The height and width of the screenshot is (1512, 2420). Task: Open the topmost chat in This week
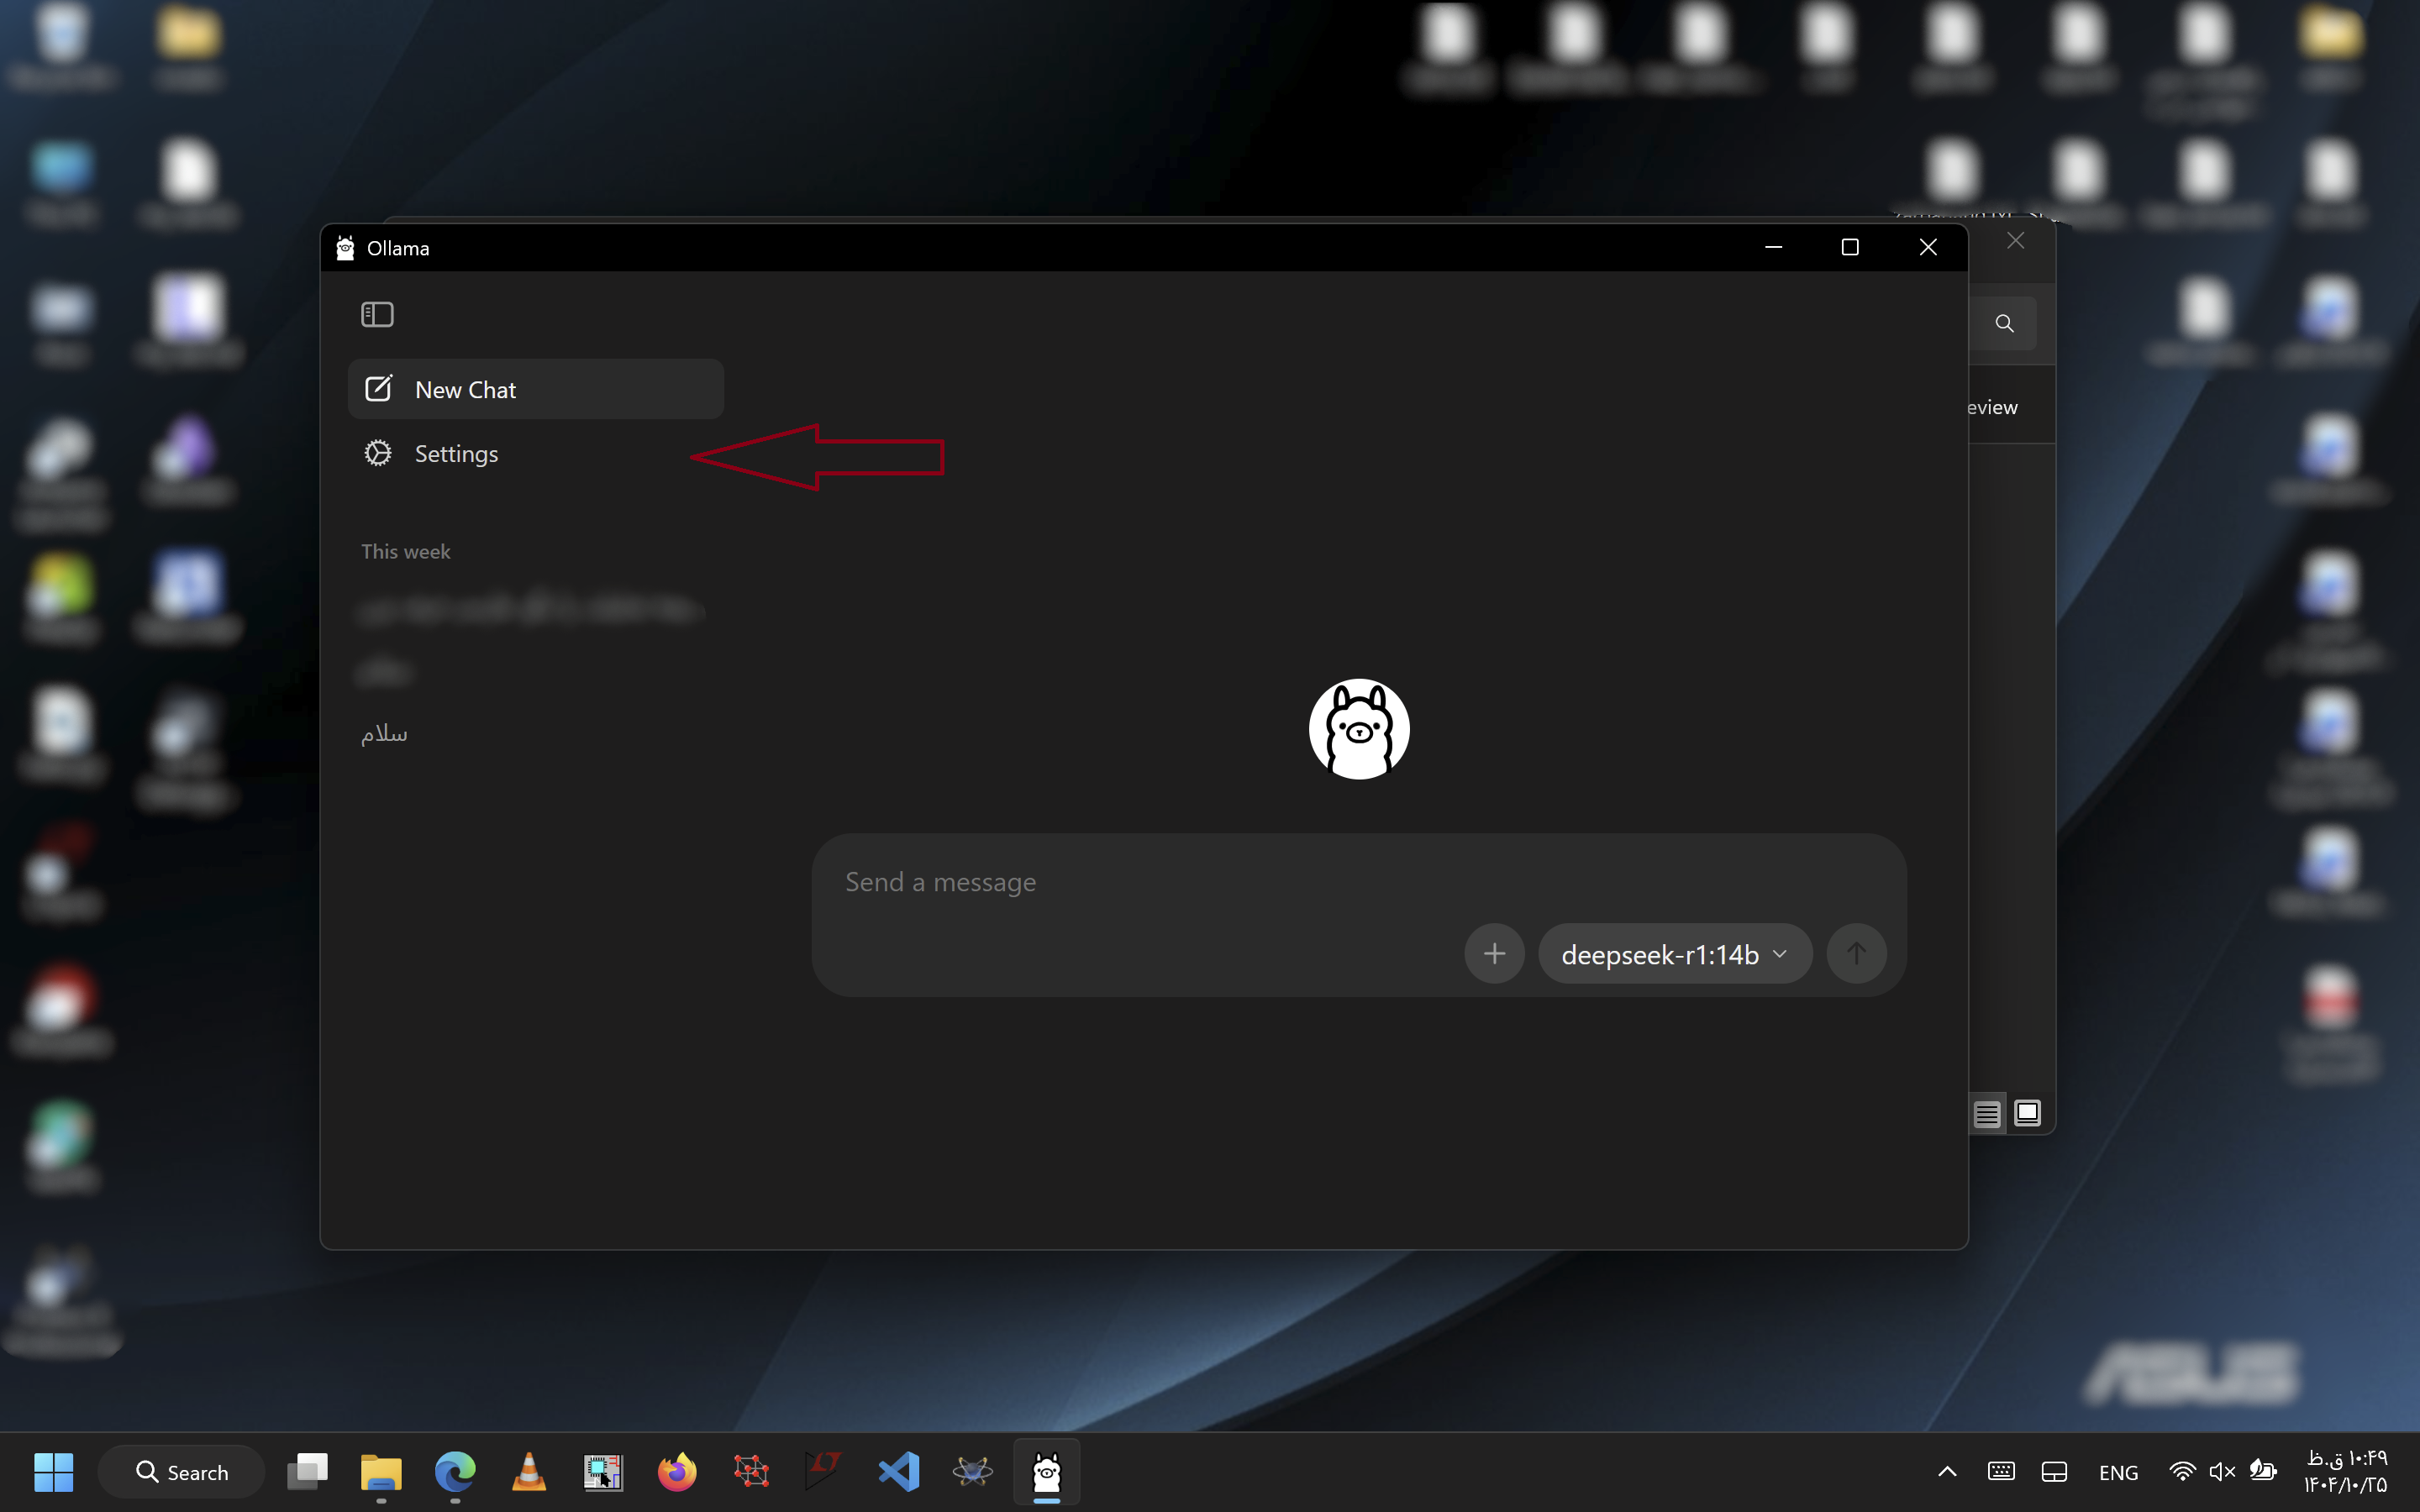529,608
